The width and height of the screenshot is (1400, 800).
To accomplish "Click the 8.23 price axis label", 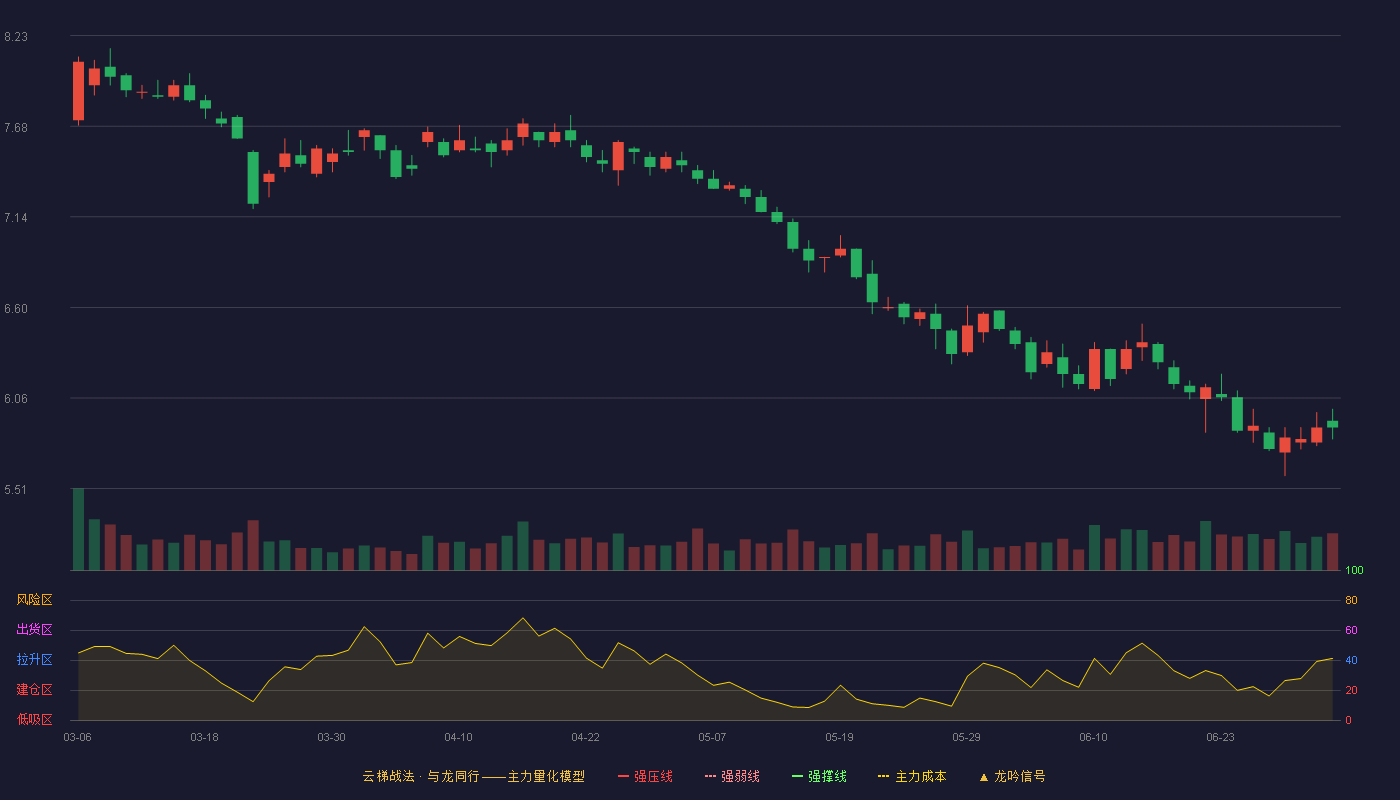I will point(16,37).
